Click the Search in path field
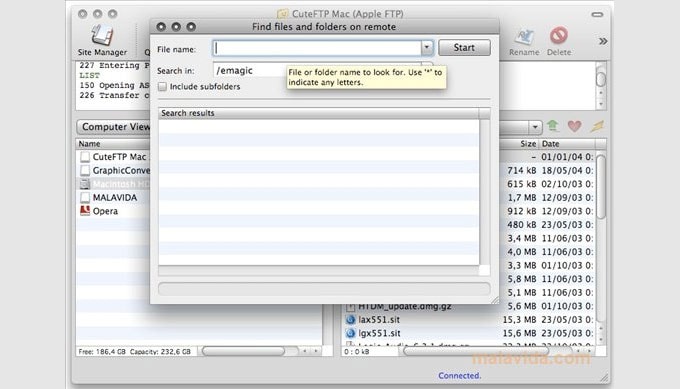This screenshot has width=680, height=389. [250, 70]
